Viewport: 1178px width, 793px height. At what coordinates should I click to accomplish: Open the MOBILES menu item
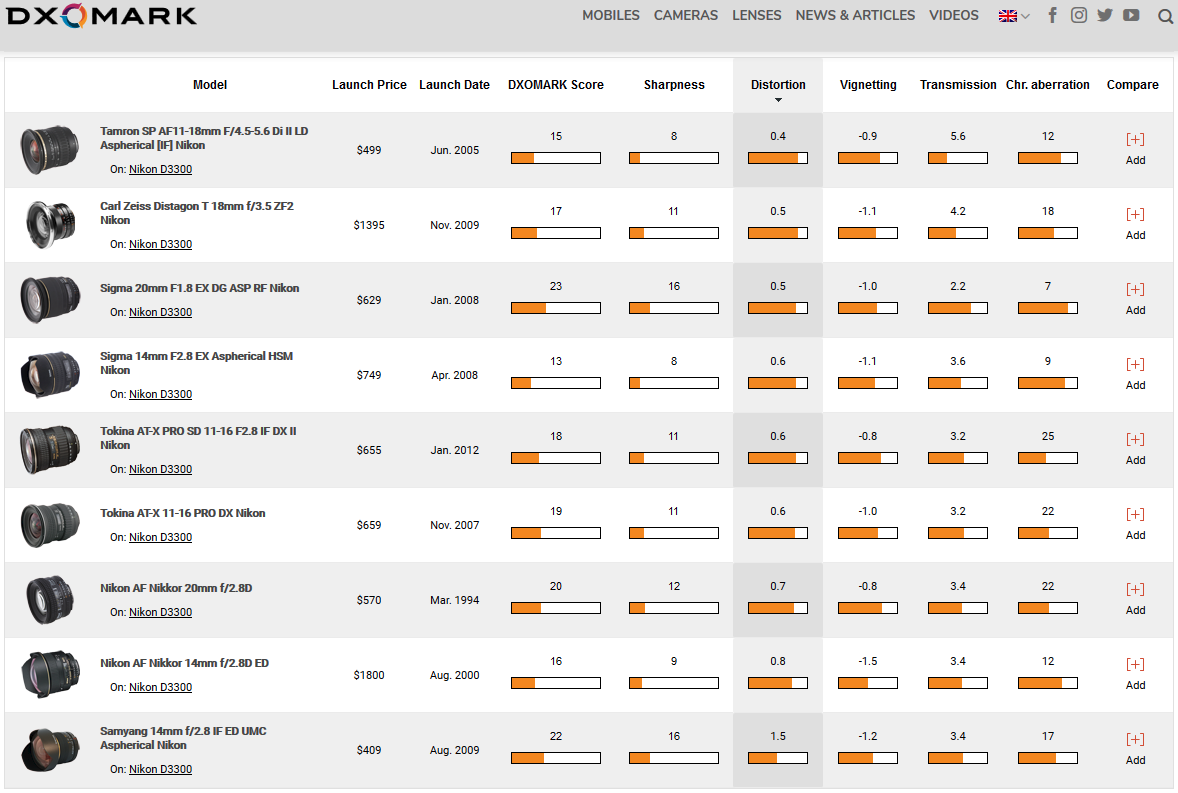click(x=610, y=15)
